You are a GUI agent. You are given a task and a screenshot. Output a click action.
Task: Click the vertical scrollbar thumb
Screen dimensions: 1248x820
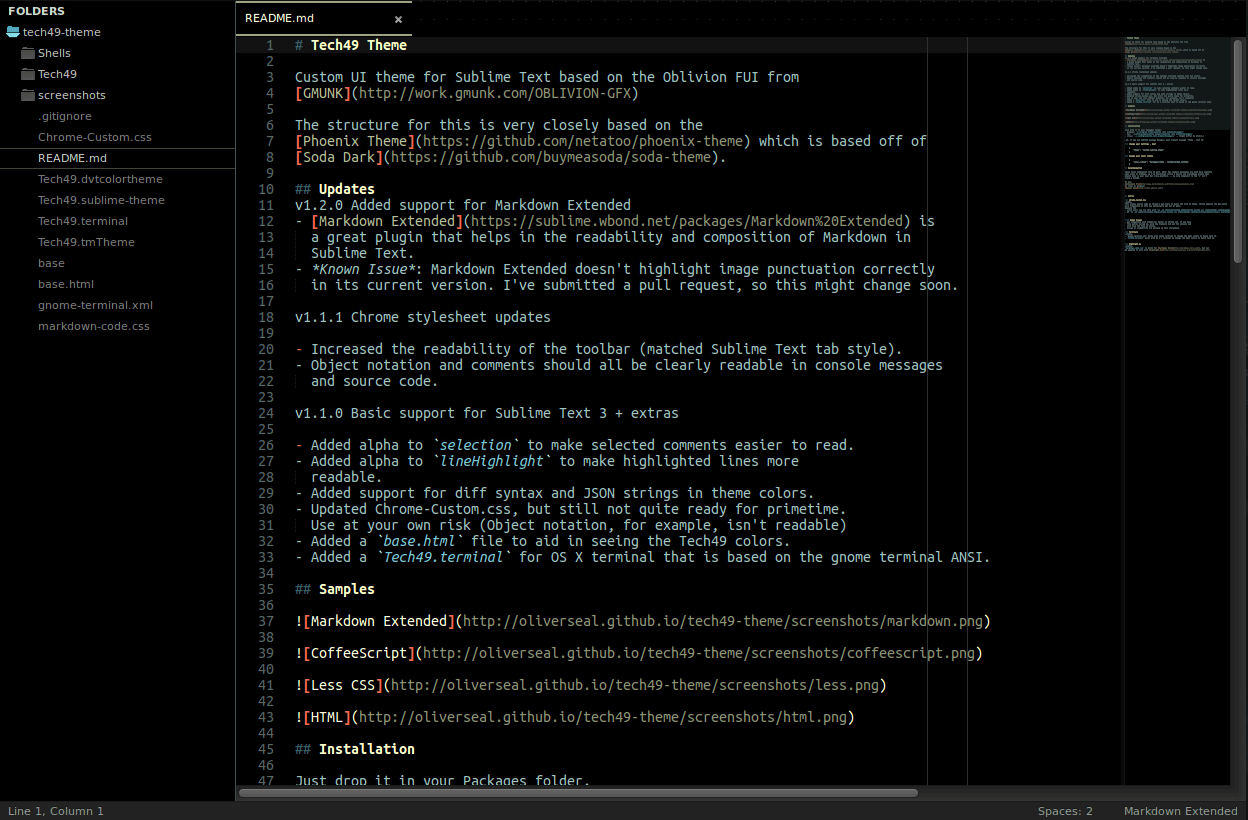(1239, 149)
